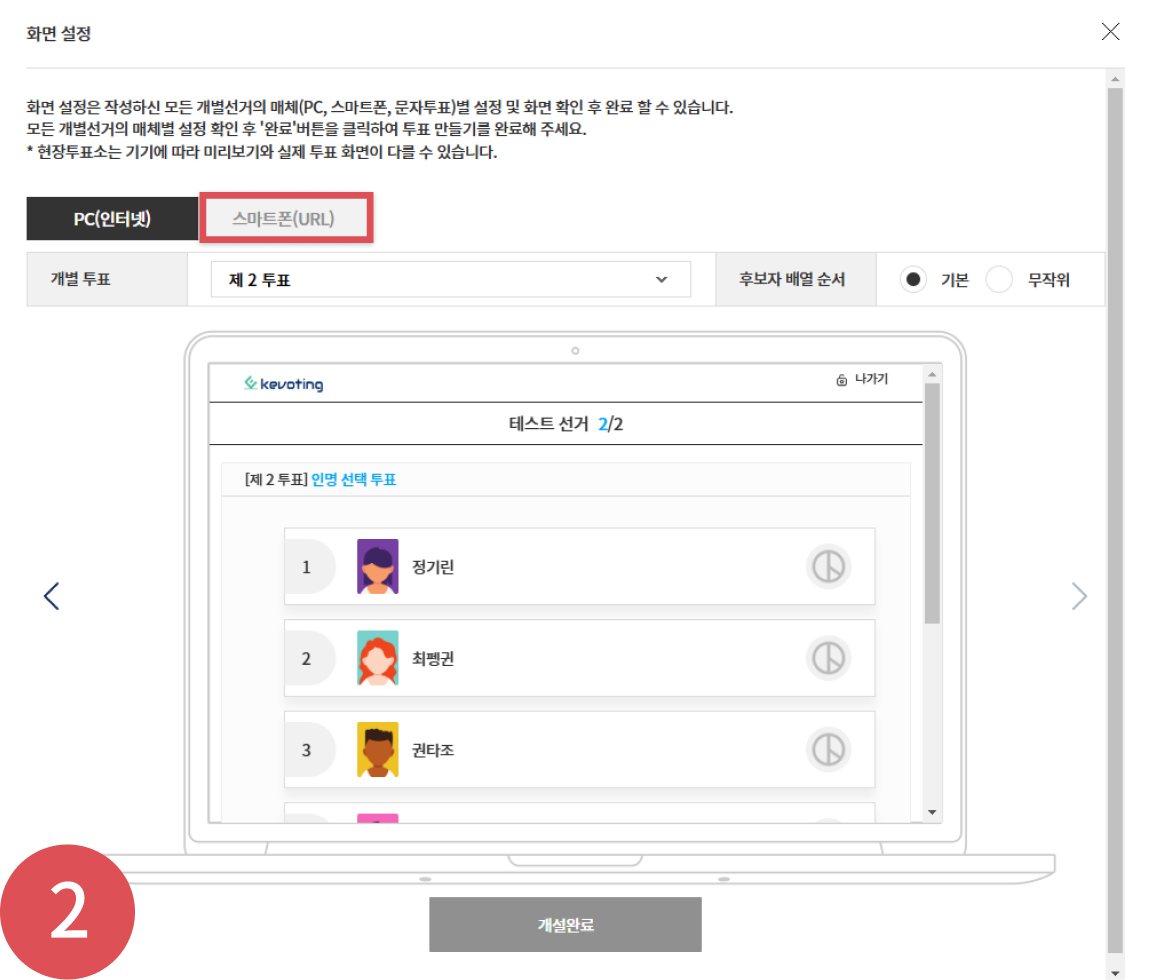Select the 무작위 random order radio
This screenshot has height=980, width=1152.
(x=999, y=280)
